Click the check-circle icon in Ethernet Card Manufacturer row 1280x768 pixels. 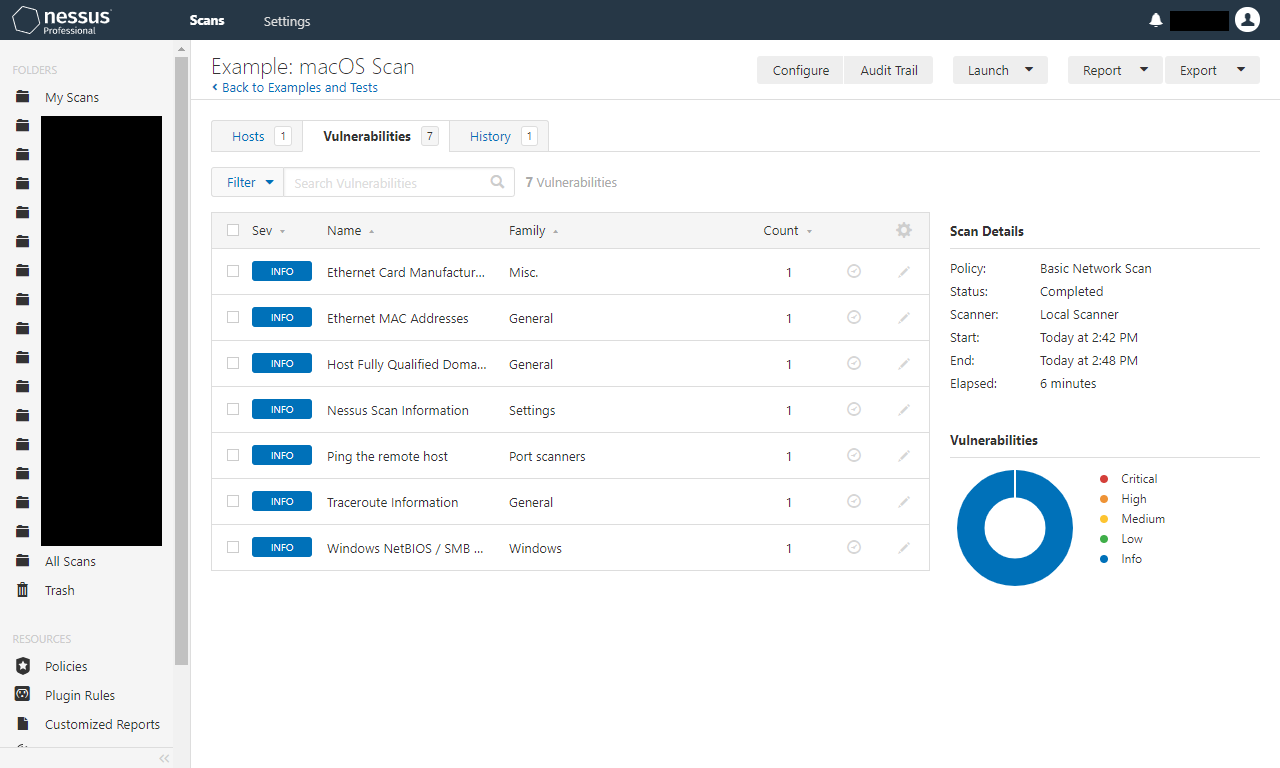click(854, 271)
